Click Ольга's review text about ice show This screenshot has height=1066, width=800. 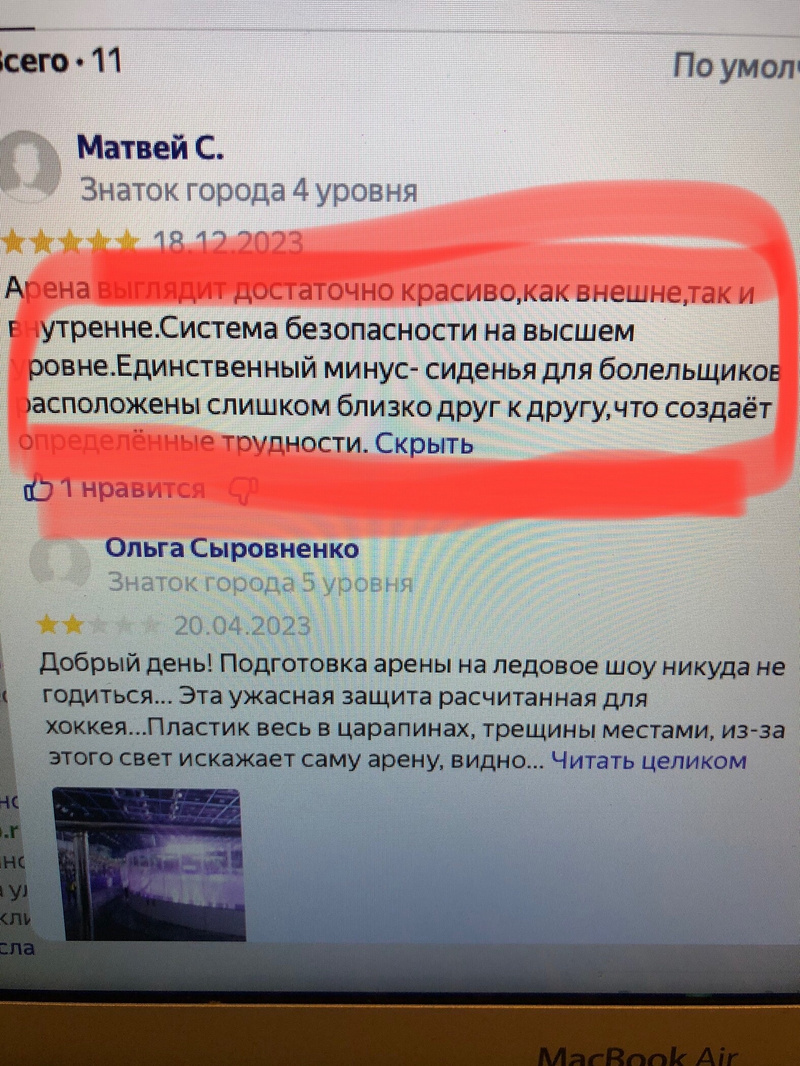(x=413, y=711)
